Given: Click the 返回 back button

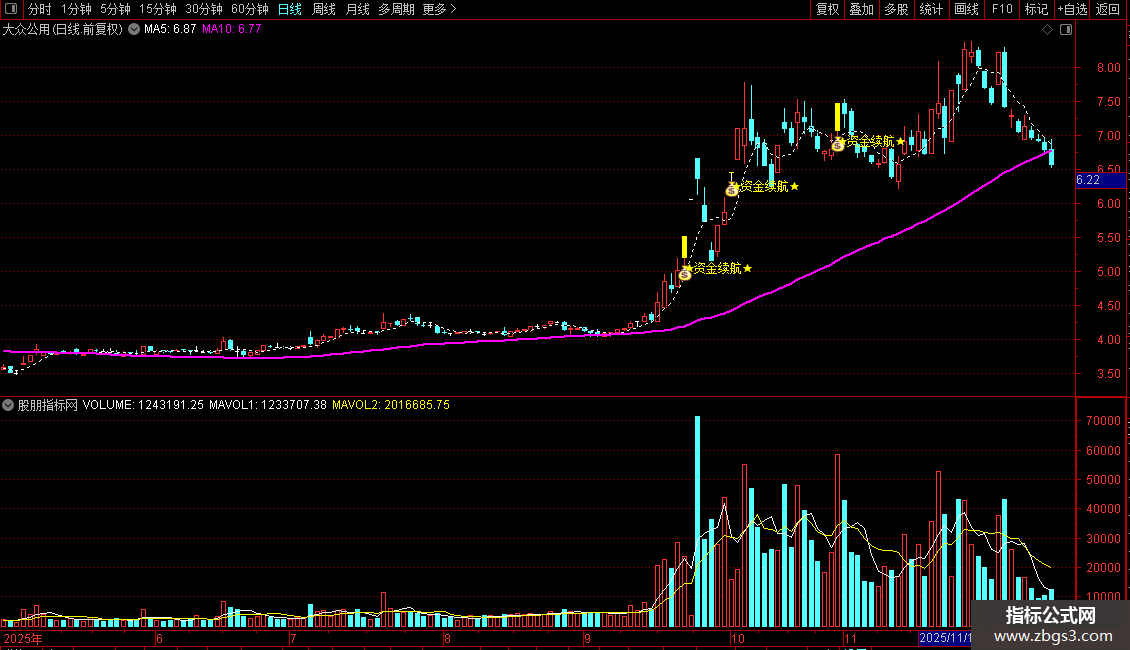Looking at the screenshot, I should pos(1108,9).
